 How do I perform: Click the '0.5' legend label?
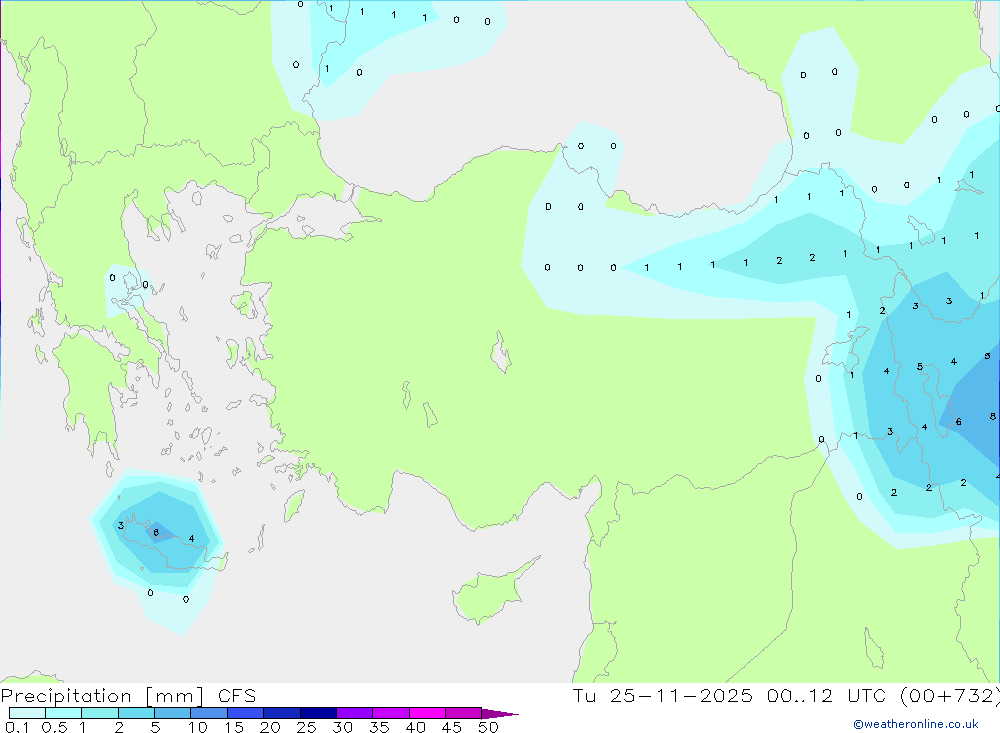[54, 727]
